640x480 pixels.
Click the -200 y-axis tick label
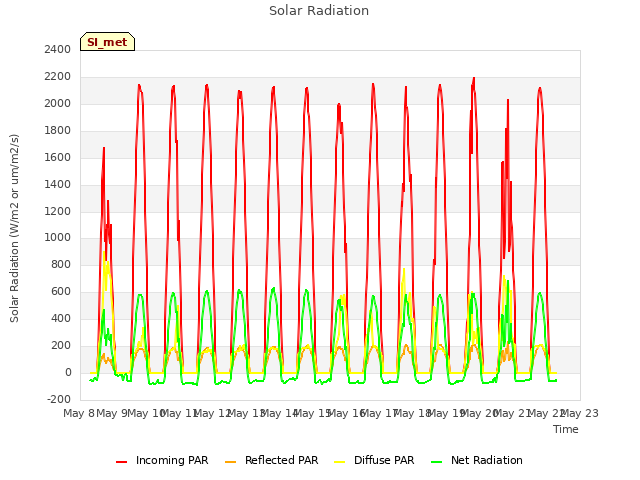click(x=59, y=400)
